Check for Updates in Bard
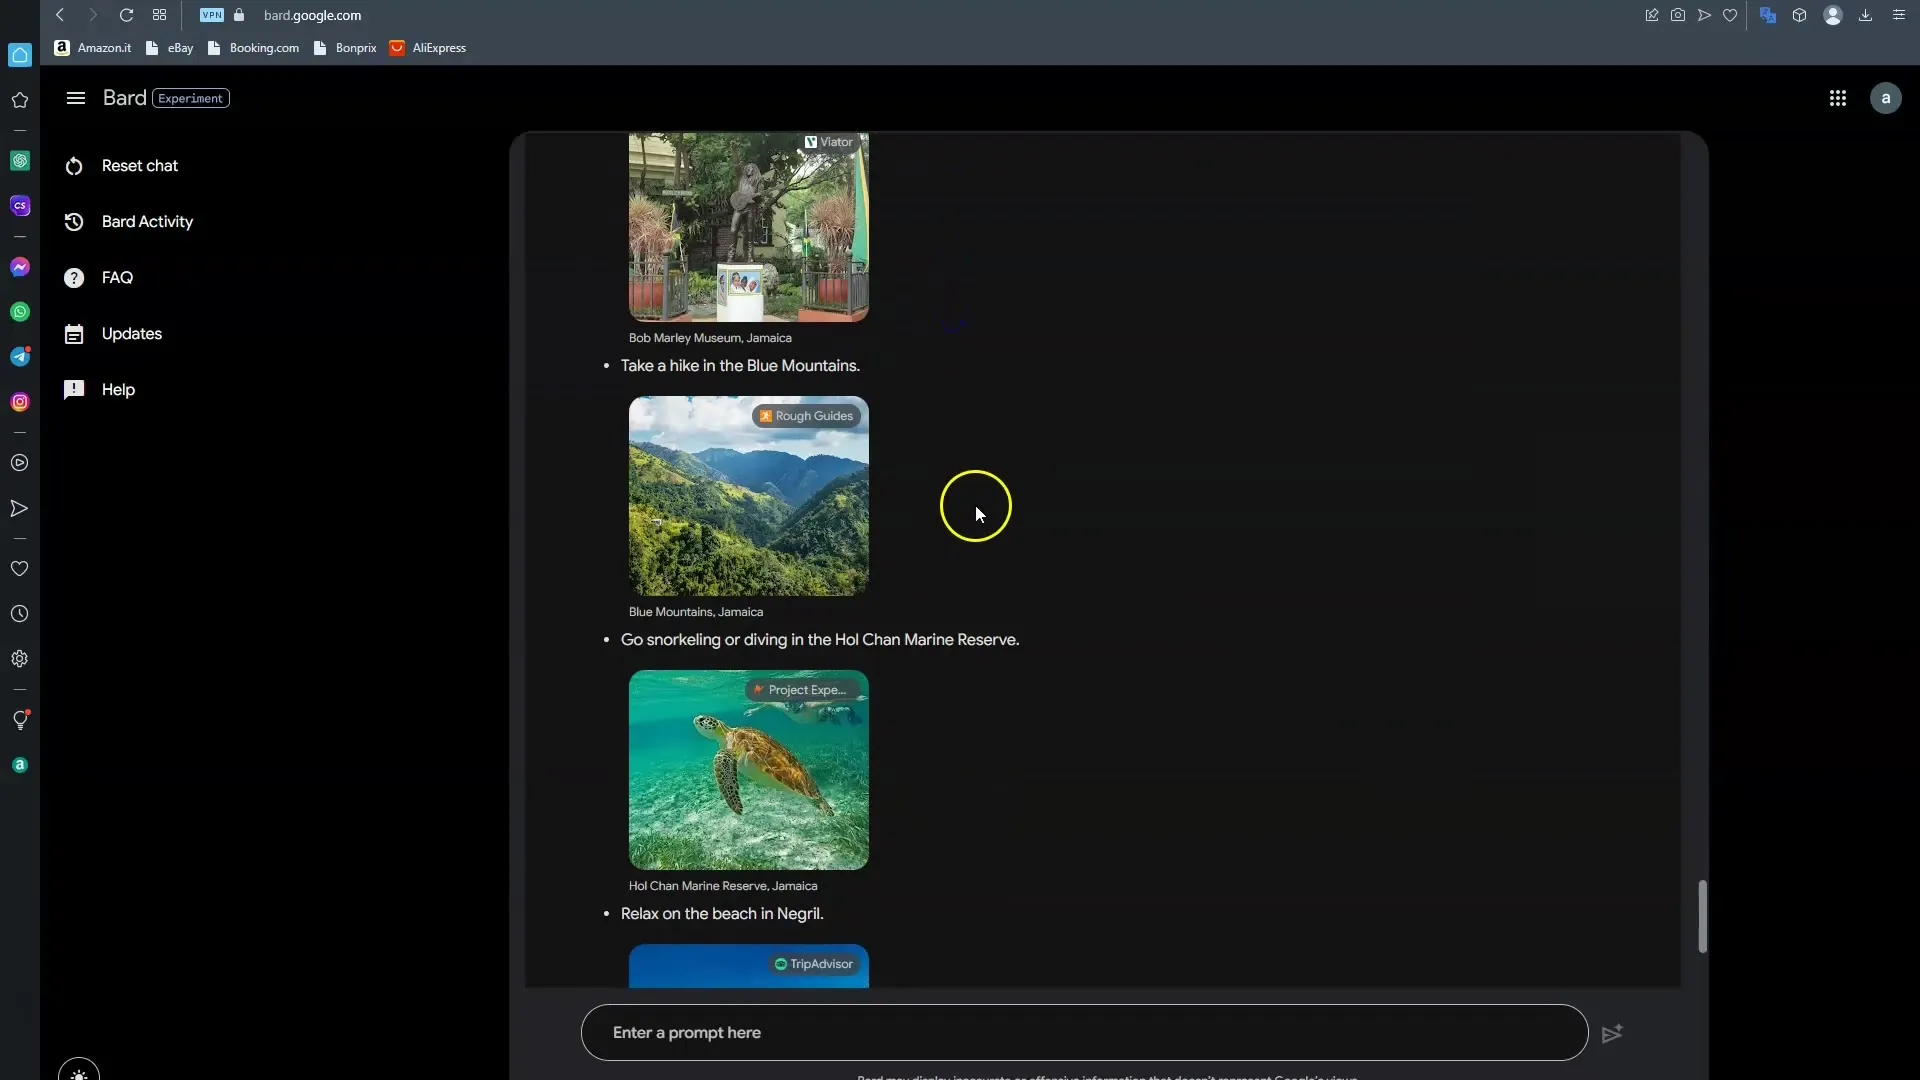The width and height of the screenshot is (1920, 1080). (131, 332)
